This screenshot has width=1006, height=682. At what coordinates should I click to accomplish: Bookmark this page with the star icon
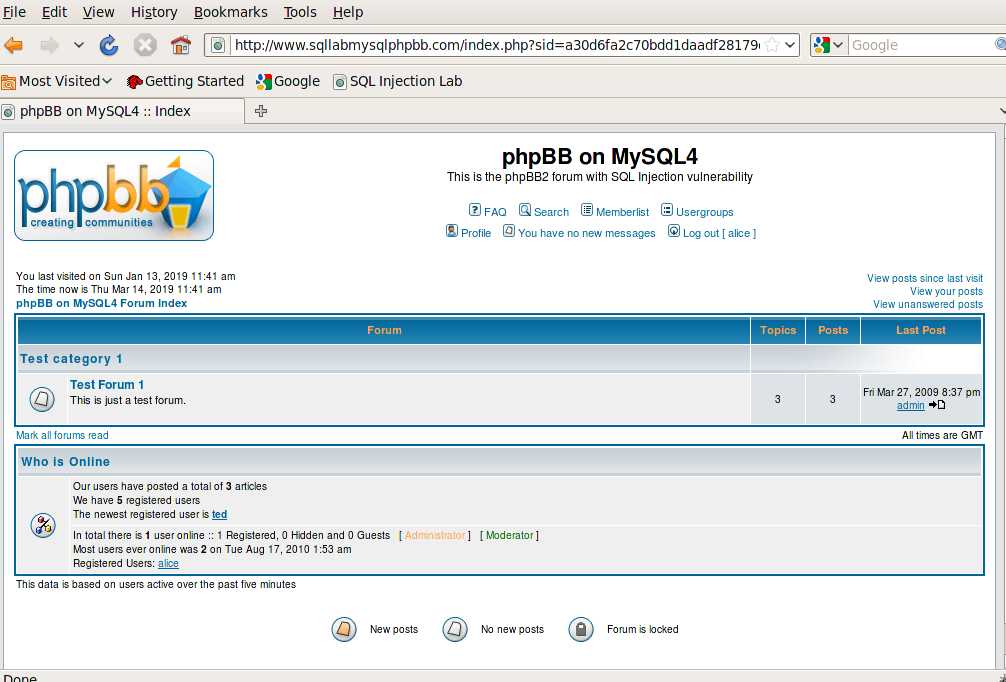point(772,45)
